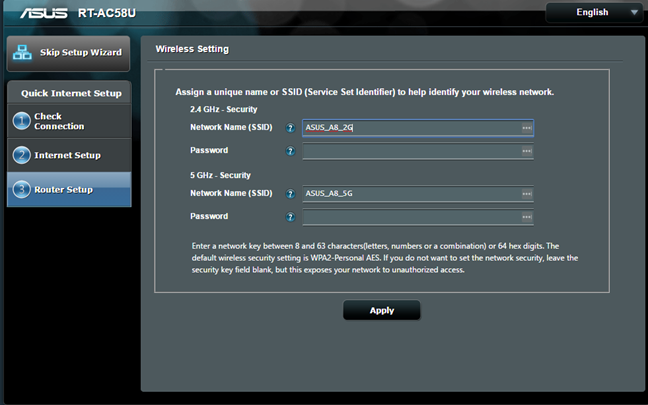Click the Skip Setup Wizard button
The width and height of the screenshot is (648, 405).
pos(69,53)
